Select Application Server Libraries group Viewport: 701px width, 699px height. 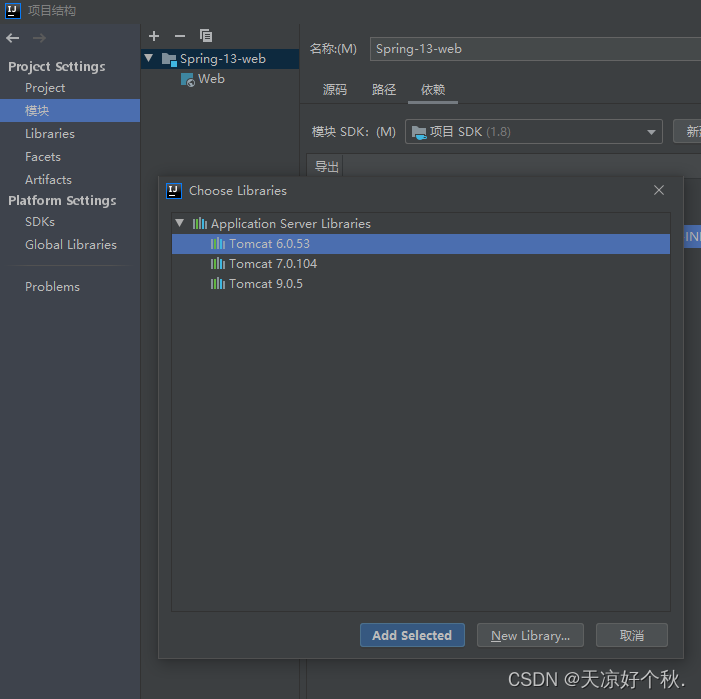tap(421, 223)
